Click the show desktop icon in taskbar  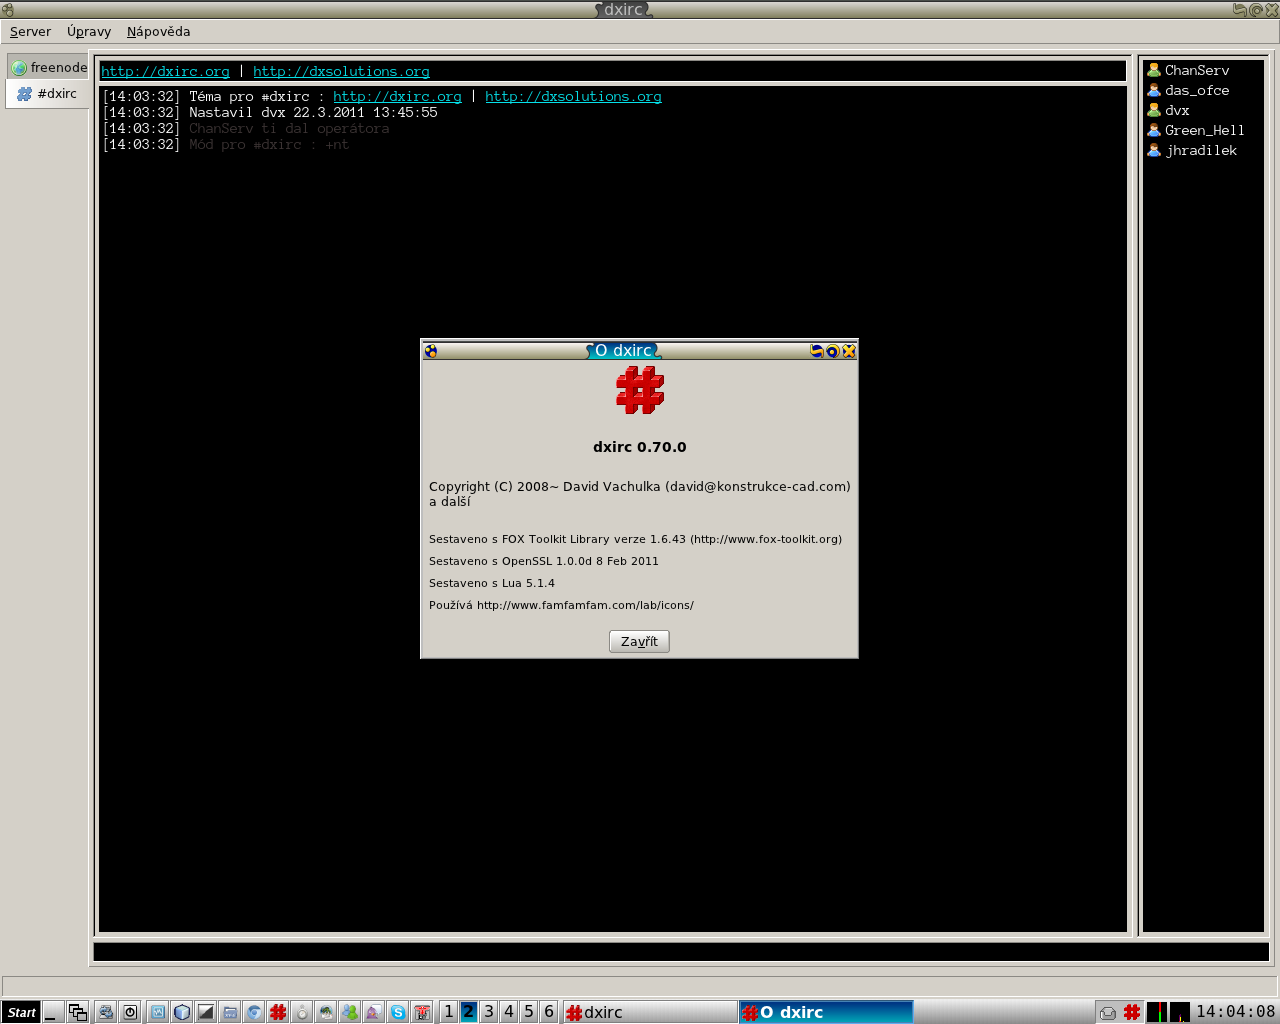click(x=51, y=1012)
